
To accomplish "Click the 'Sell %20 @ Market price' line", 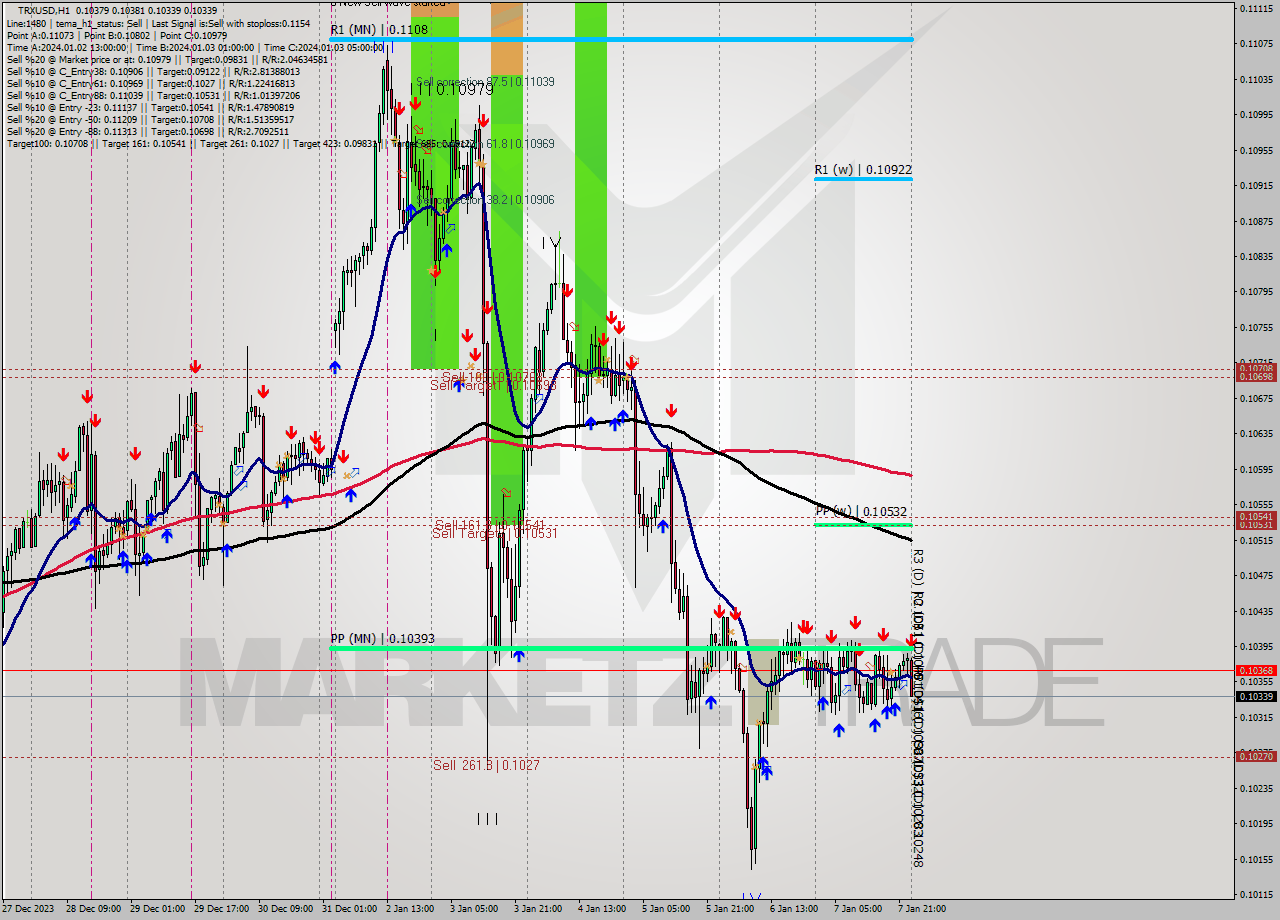I will tap(167, 60).
